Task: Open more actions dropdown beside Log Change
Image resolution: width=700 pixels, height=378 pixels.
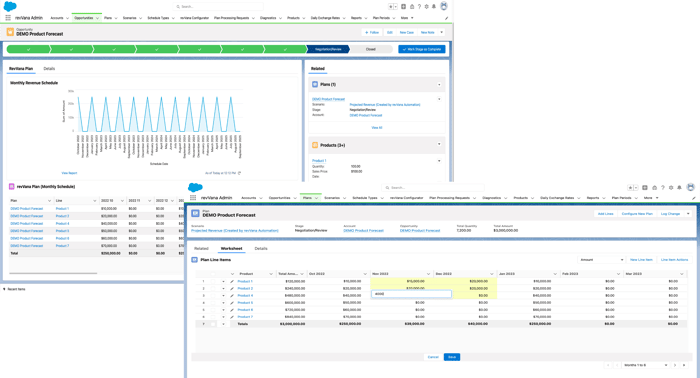Action: (688, 214)
